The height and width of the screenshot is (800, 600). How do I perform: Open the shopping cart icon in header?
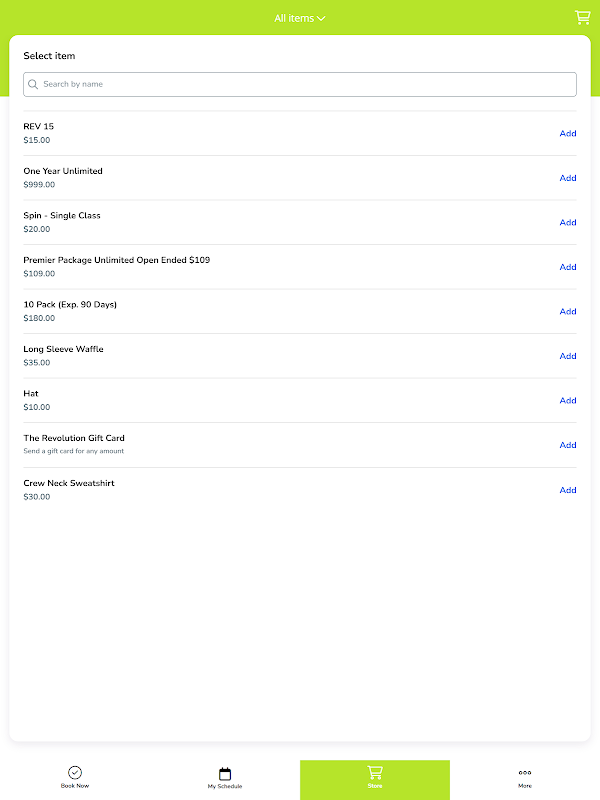click(582, 17)
